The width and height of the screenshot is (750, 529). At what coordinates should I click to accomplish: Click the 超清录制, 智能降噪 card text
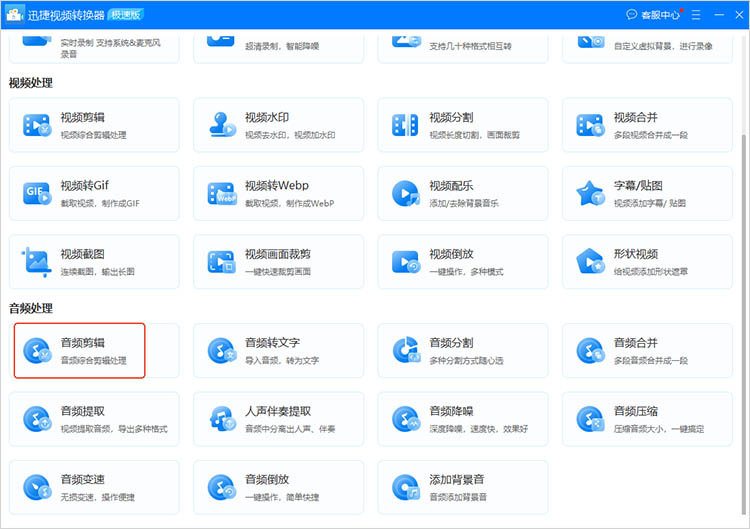pyautogui.click(x=282, y=46)
